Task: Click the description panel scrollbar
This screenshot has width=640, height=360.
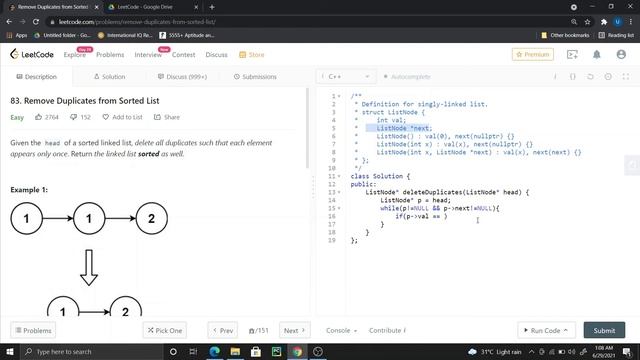Action: click(307, 128)
